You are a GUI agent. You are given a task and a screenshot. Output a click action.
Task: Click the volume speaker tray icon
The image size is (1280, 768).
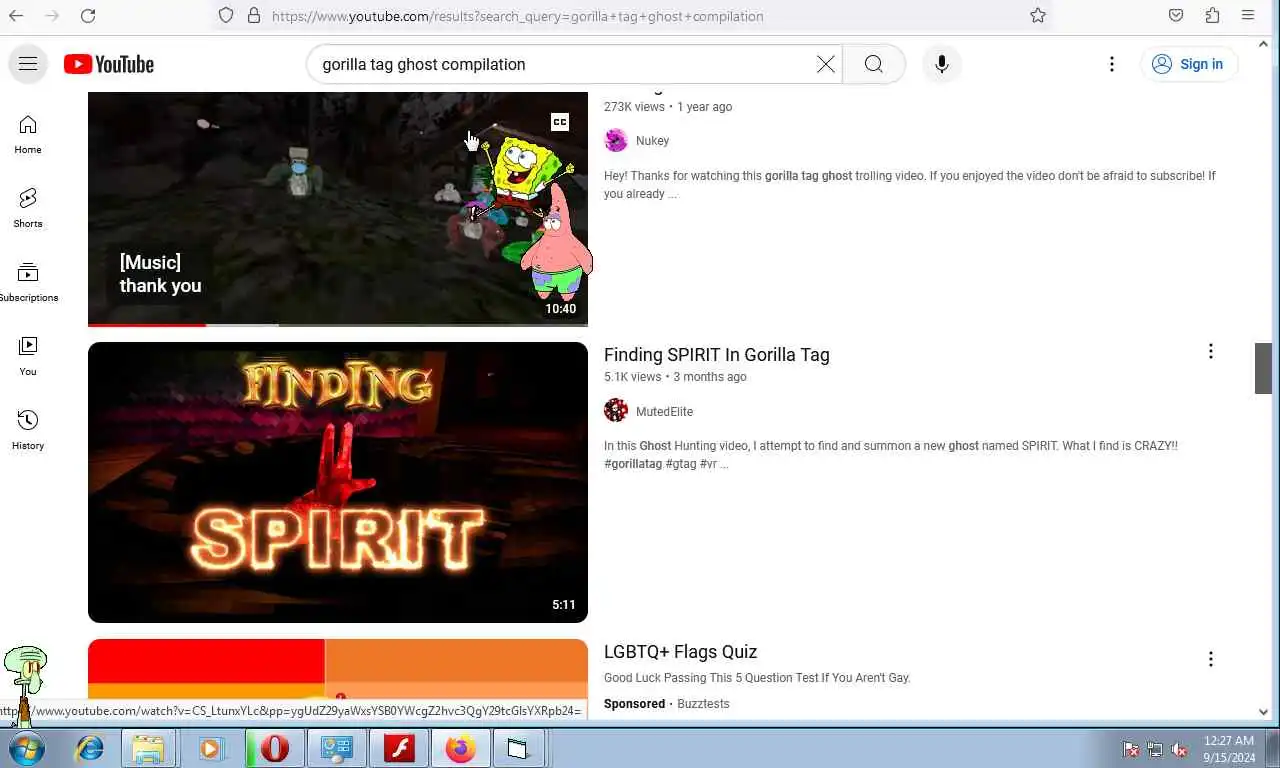(x=1179, y=749)
